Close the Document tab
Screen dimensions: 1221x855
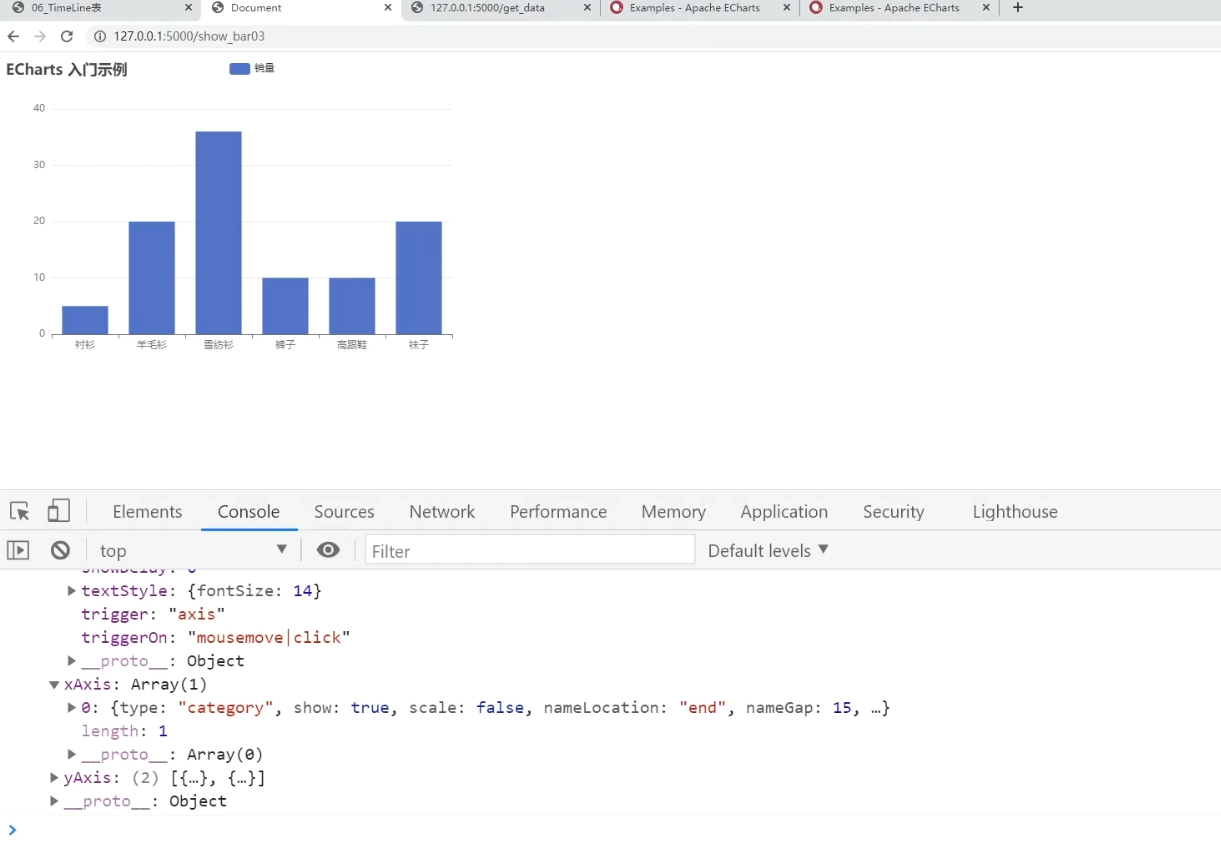coord(388,7)
